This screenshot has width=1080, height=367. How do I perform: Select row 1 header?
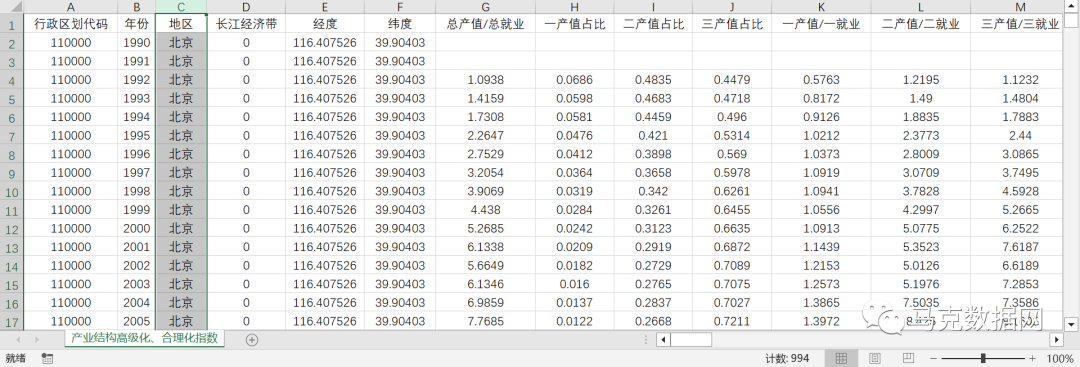(x=11, y=24)
